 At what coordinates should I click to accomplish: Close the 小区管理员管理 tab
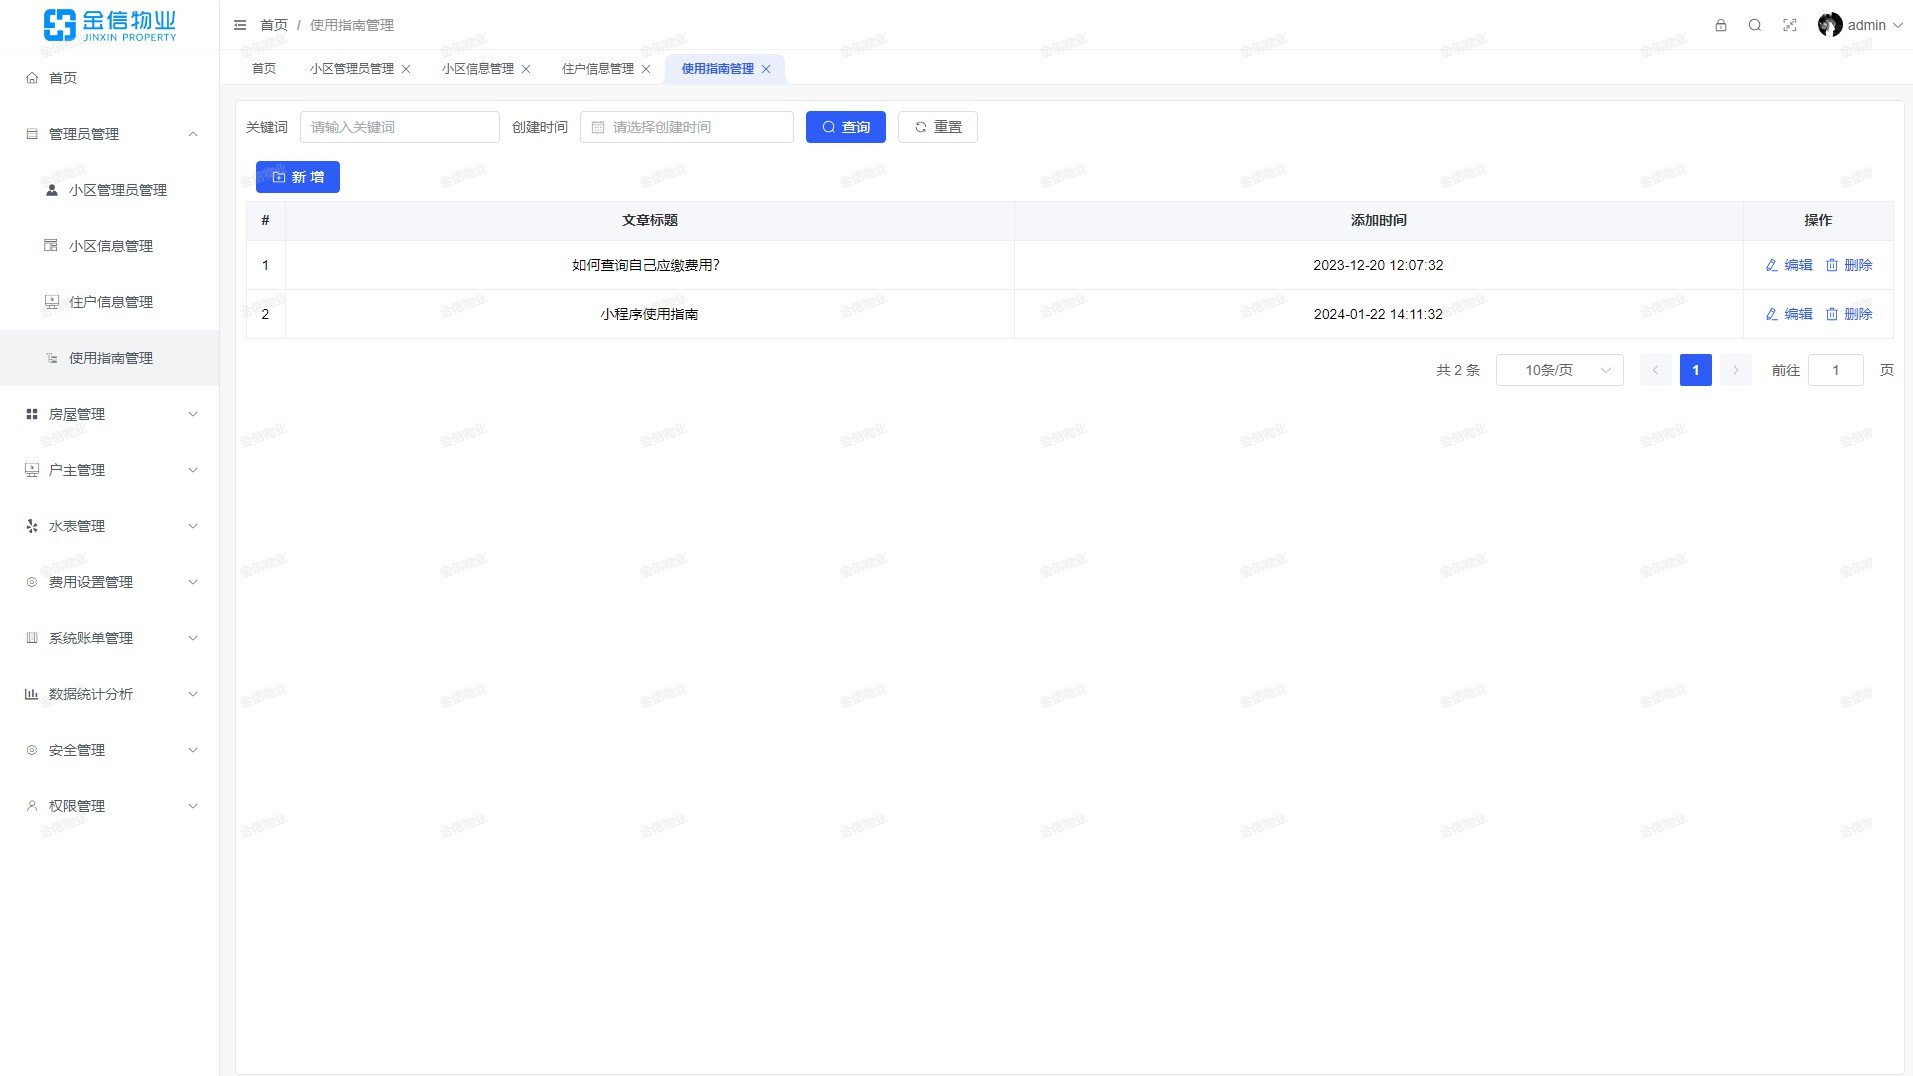pos(406,69)
